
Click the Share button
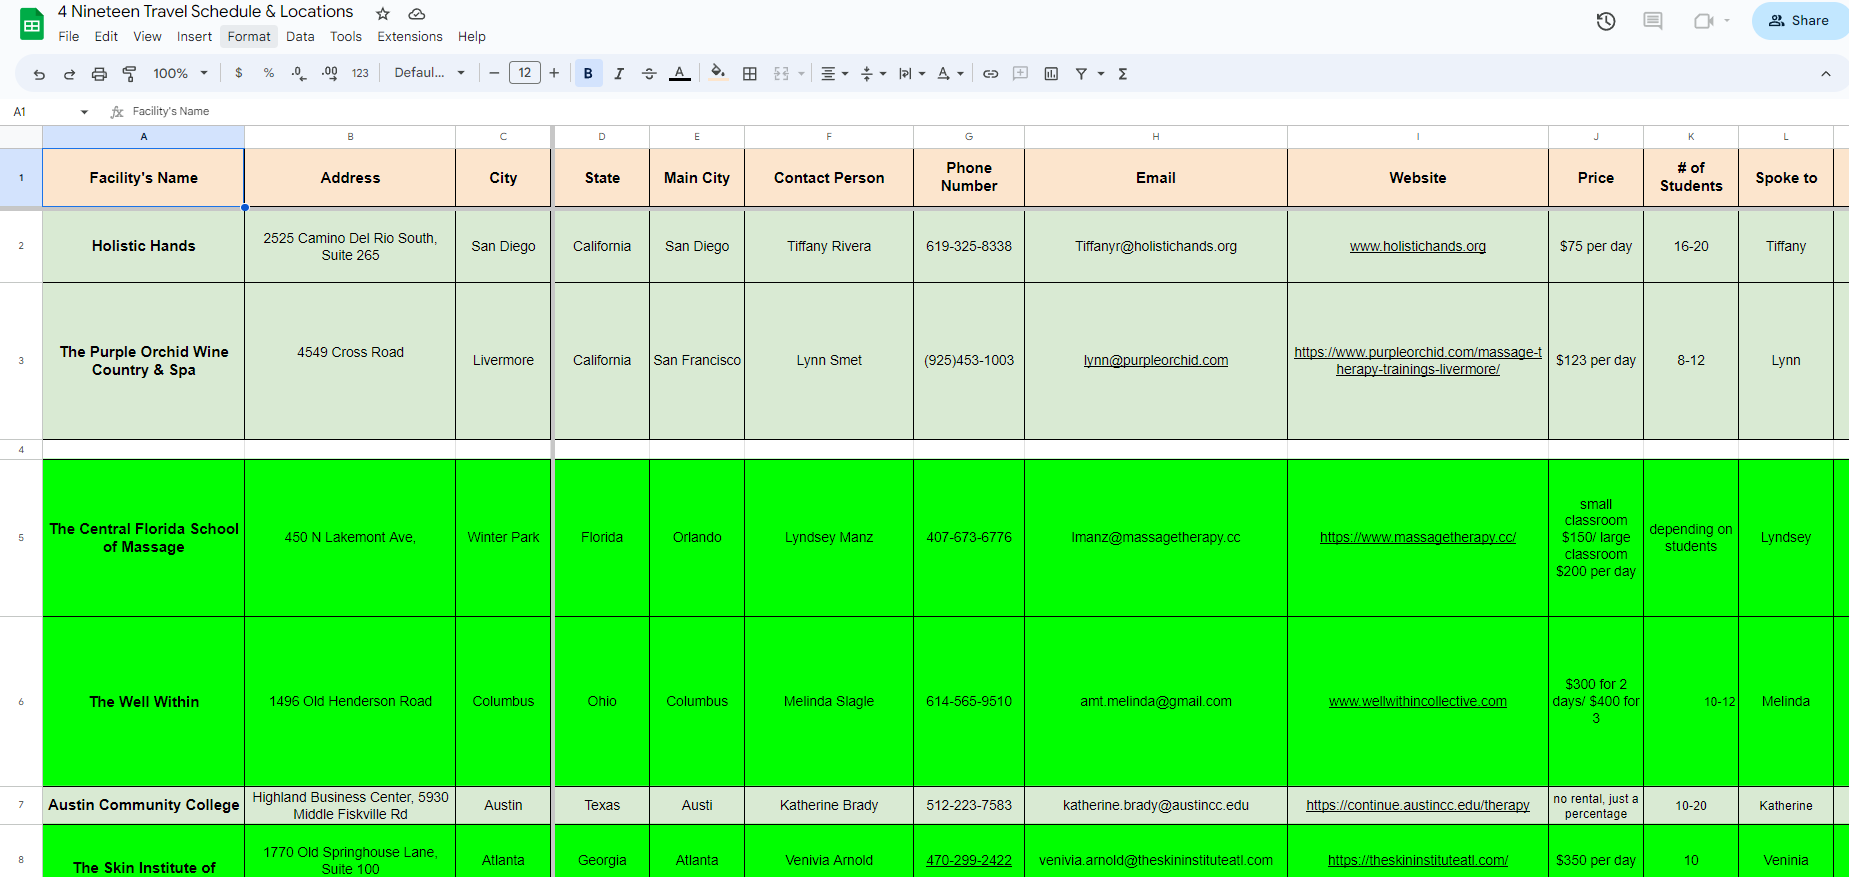(x=1799, y=21)
